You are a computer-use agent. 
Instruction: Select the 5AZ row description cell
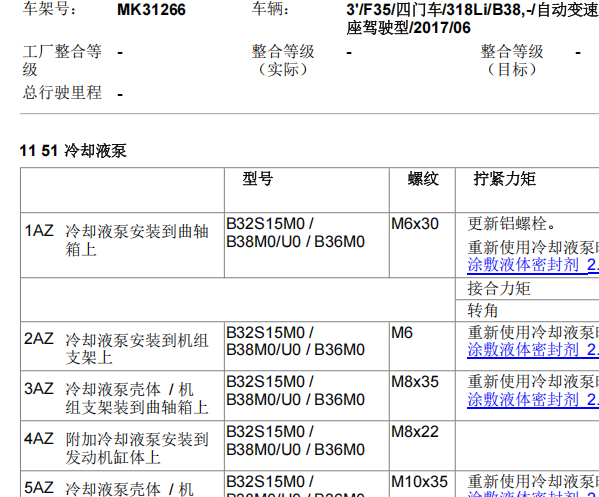(x=122, y=484)
